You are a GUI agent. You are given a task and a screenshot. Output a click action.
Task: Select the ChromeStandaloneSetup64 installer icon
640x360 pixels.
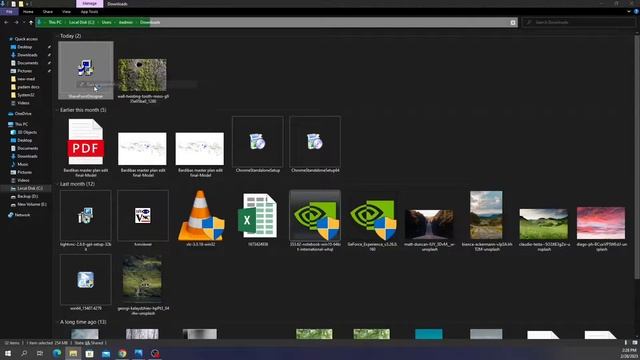pos(315,142)
